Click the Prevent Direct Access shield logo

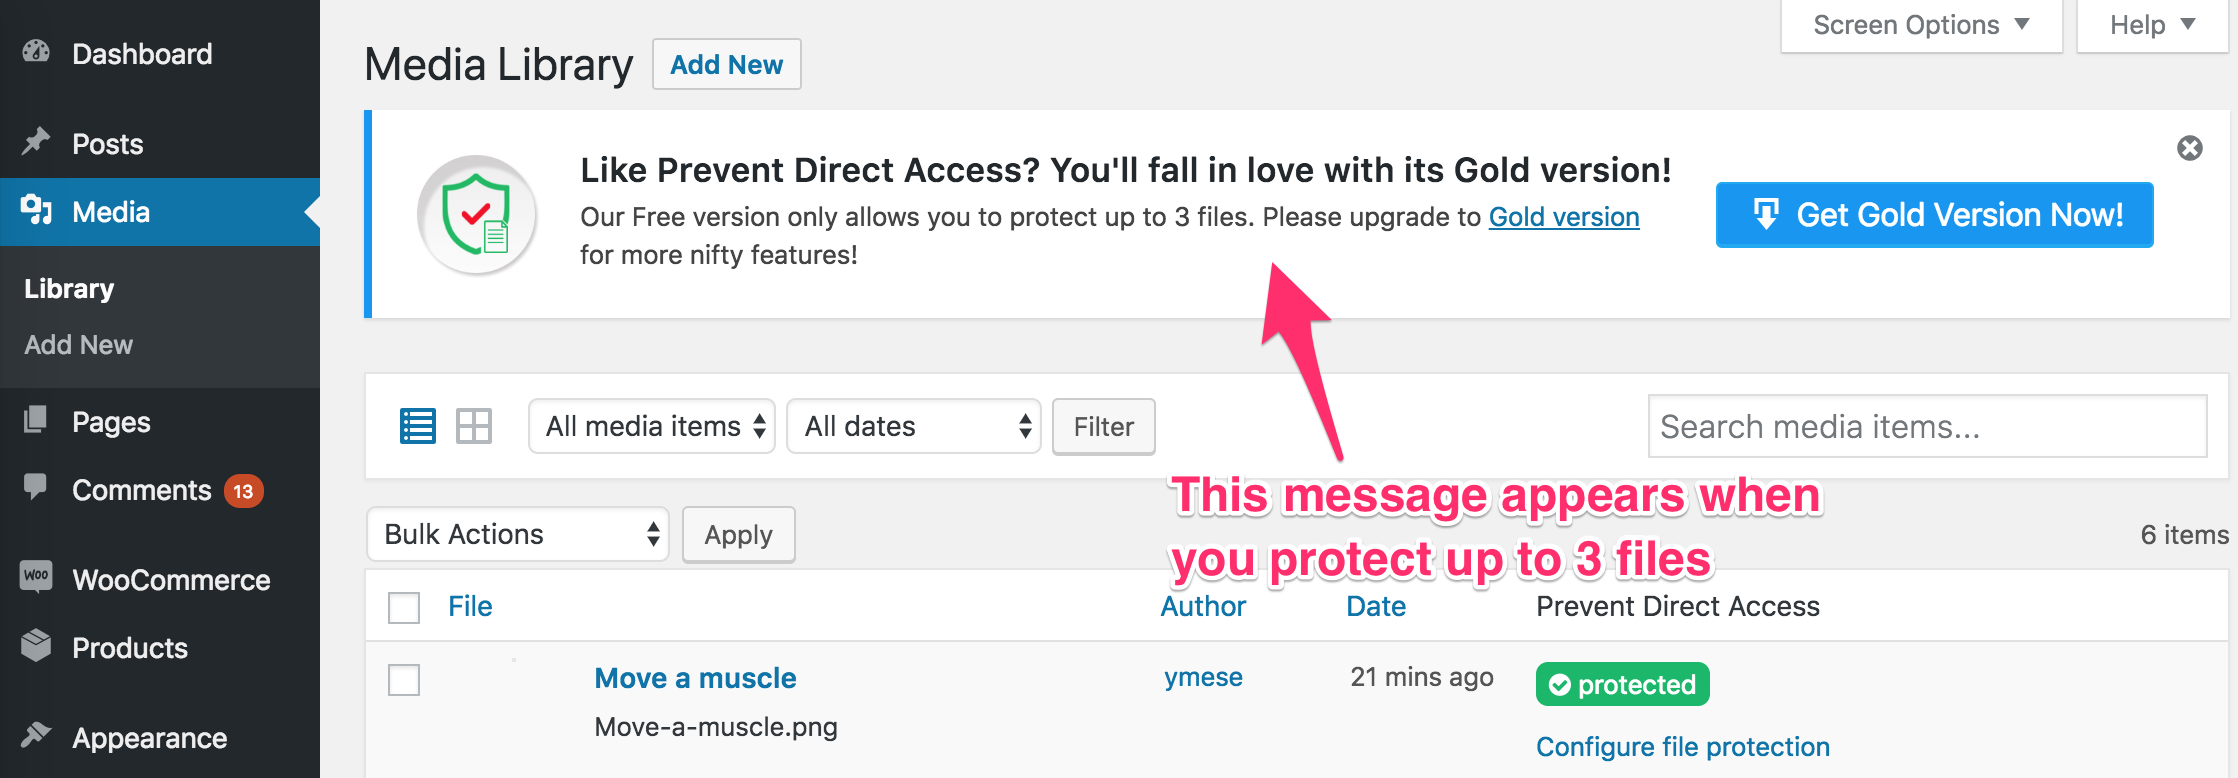click(x=477, y=214)
